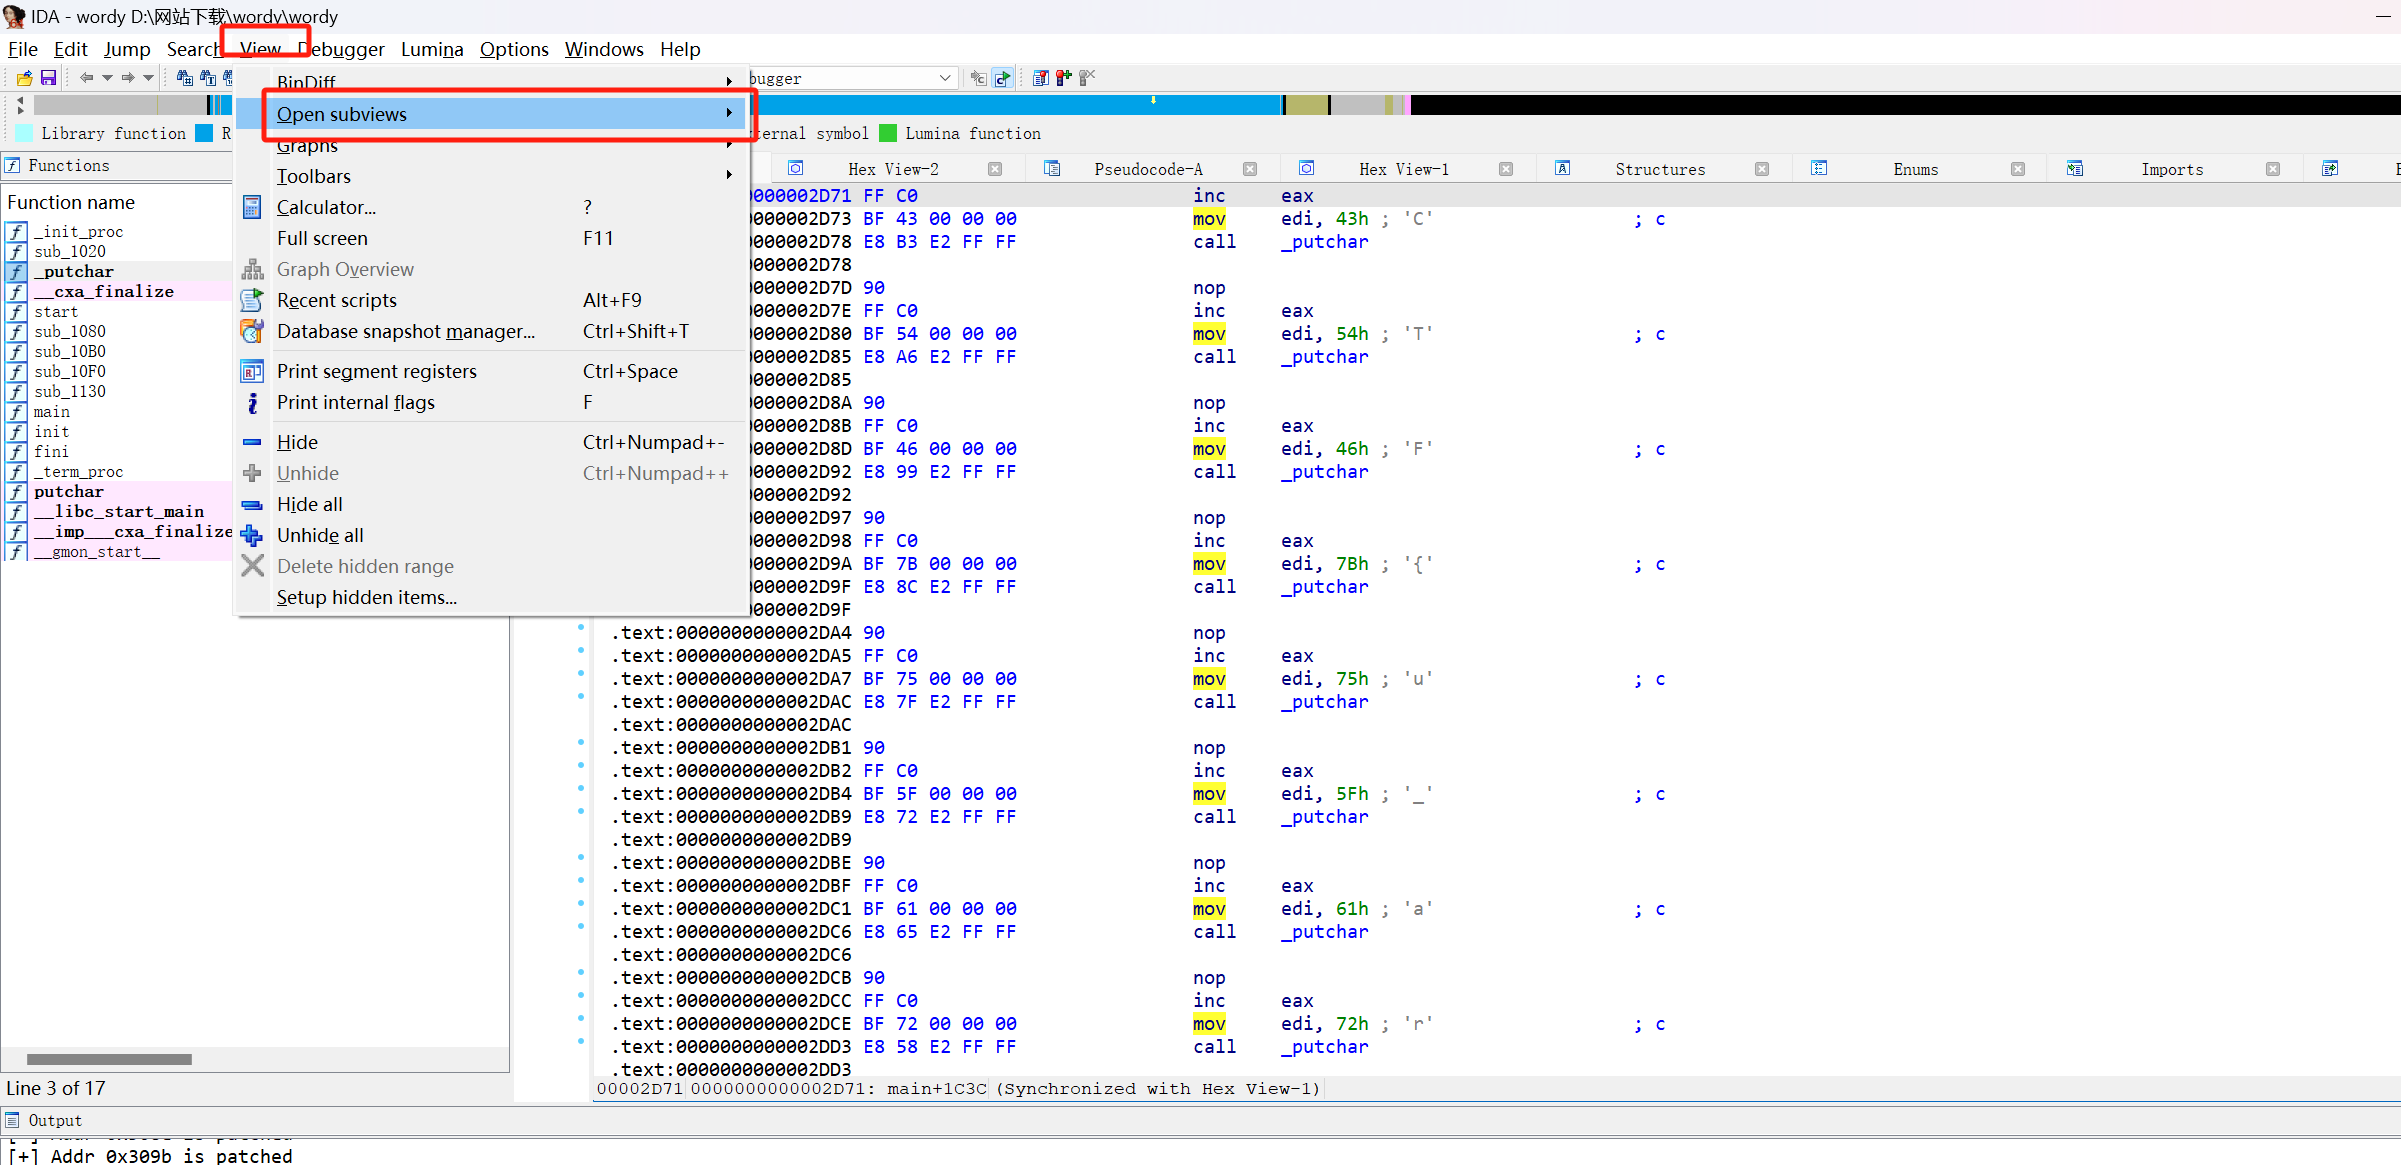The image size is (2401, 1165).
Task: Close the Hex View-2 tab
Action: [995, 169]
